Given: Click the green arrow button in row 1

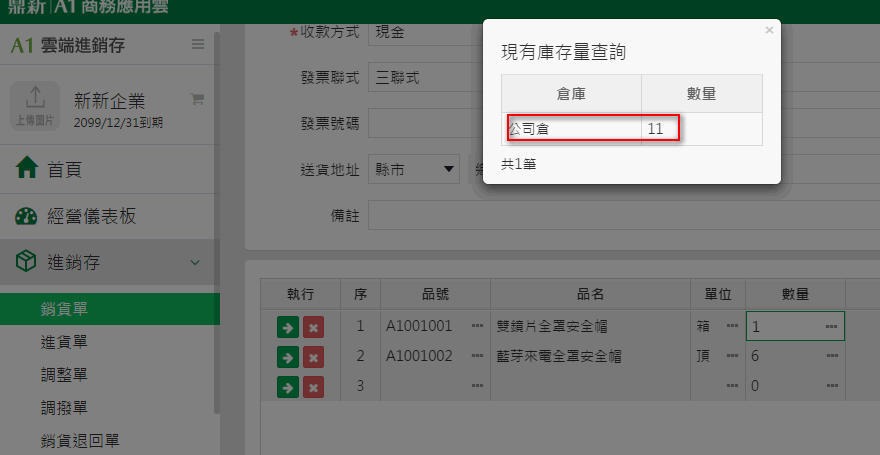Looking at the screenshot, I should click(x=288, y=328).
